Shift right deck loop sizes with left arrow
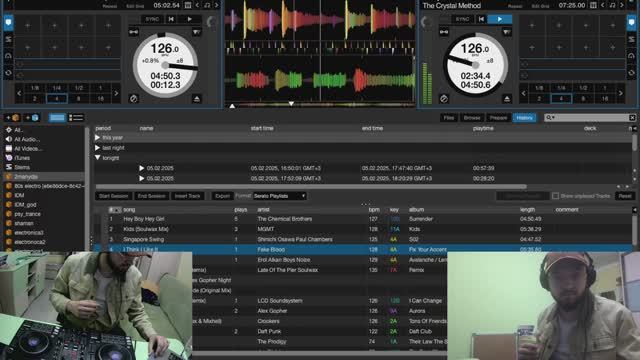 click(x=524, y=93)
